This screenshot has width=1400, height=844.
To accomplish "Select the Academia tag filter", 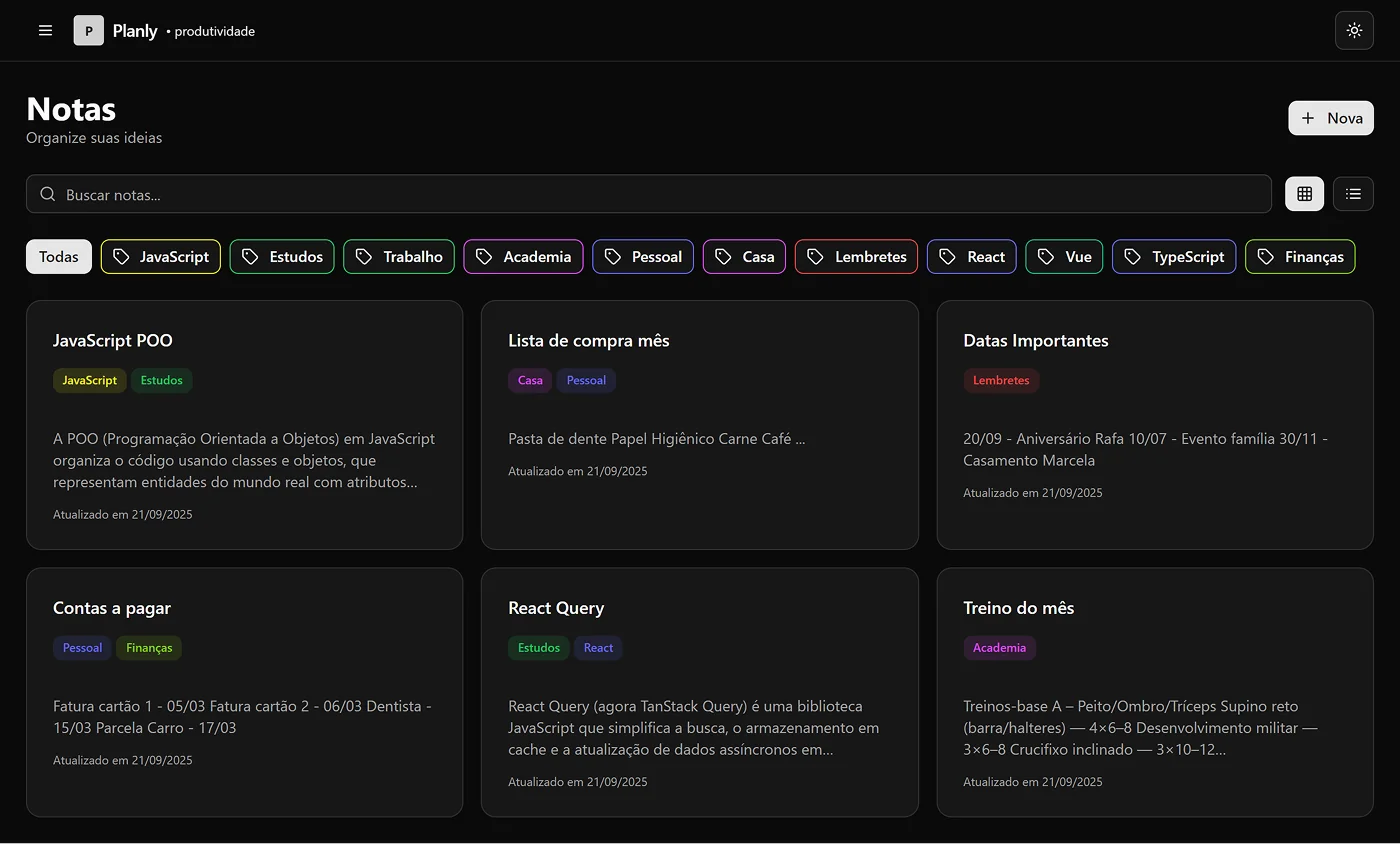I will coord(523,256).
